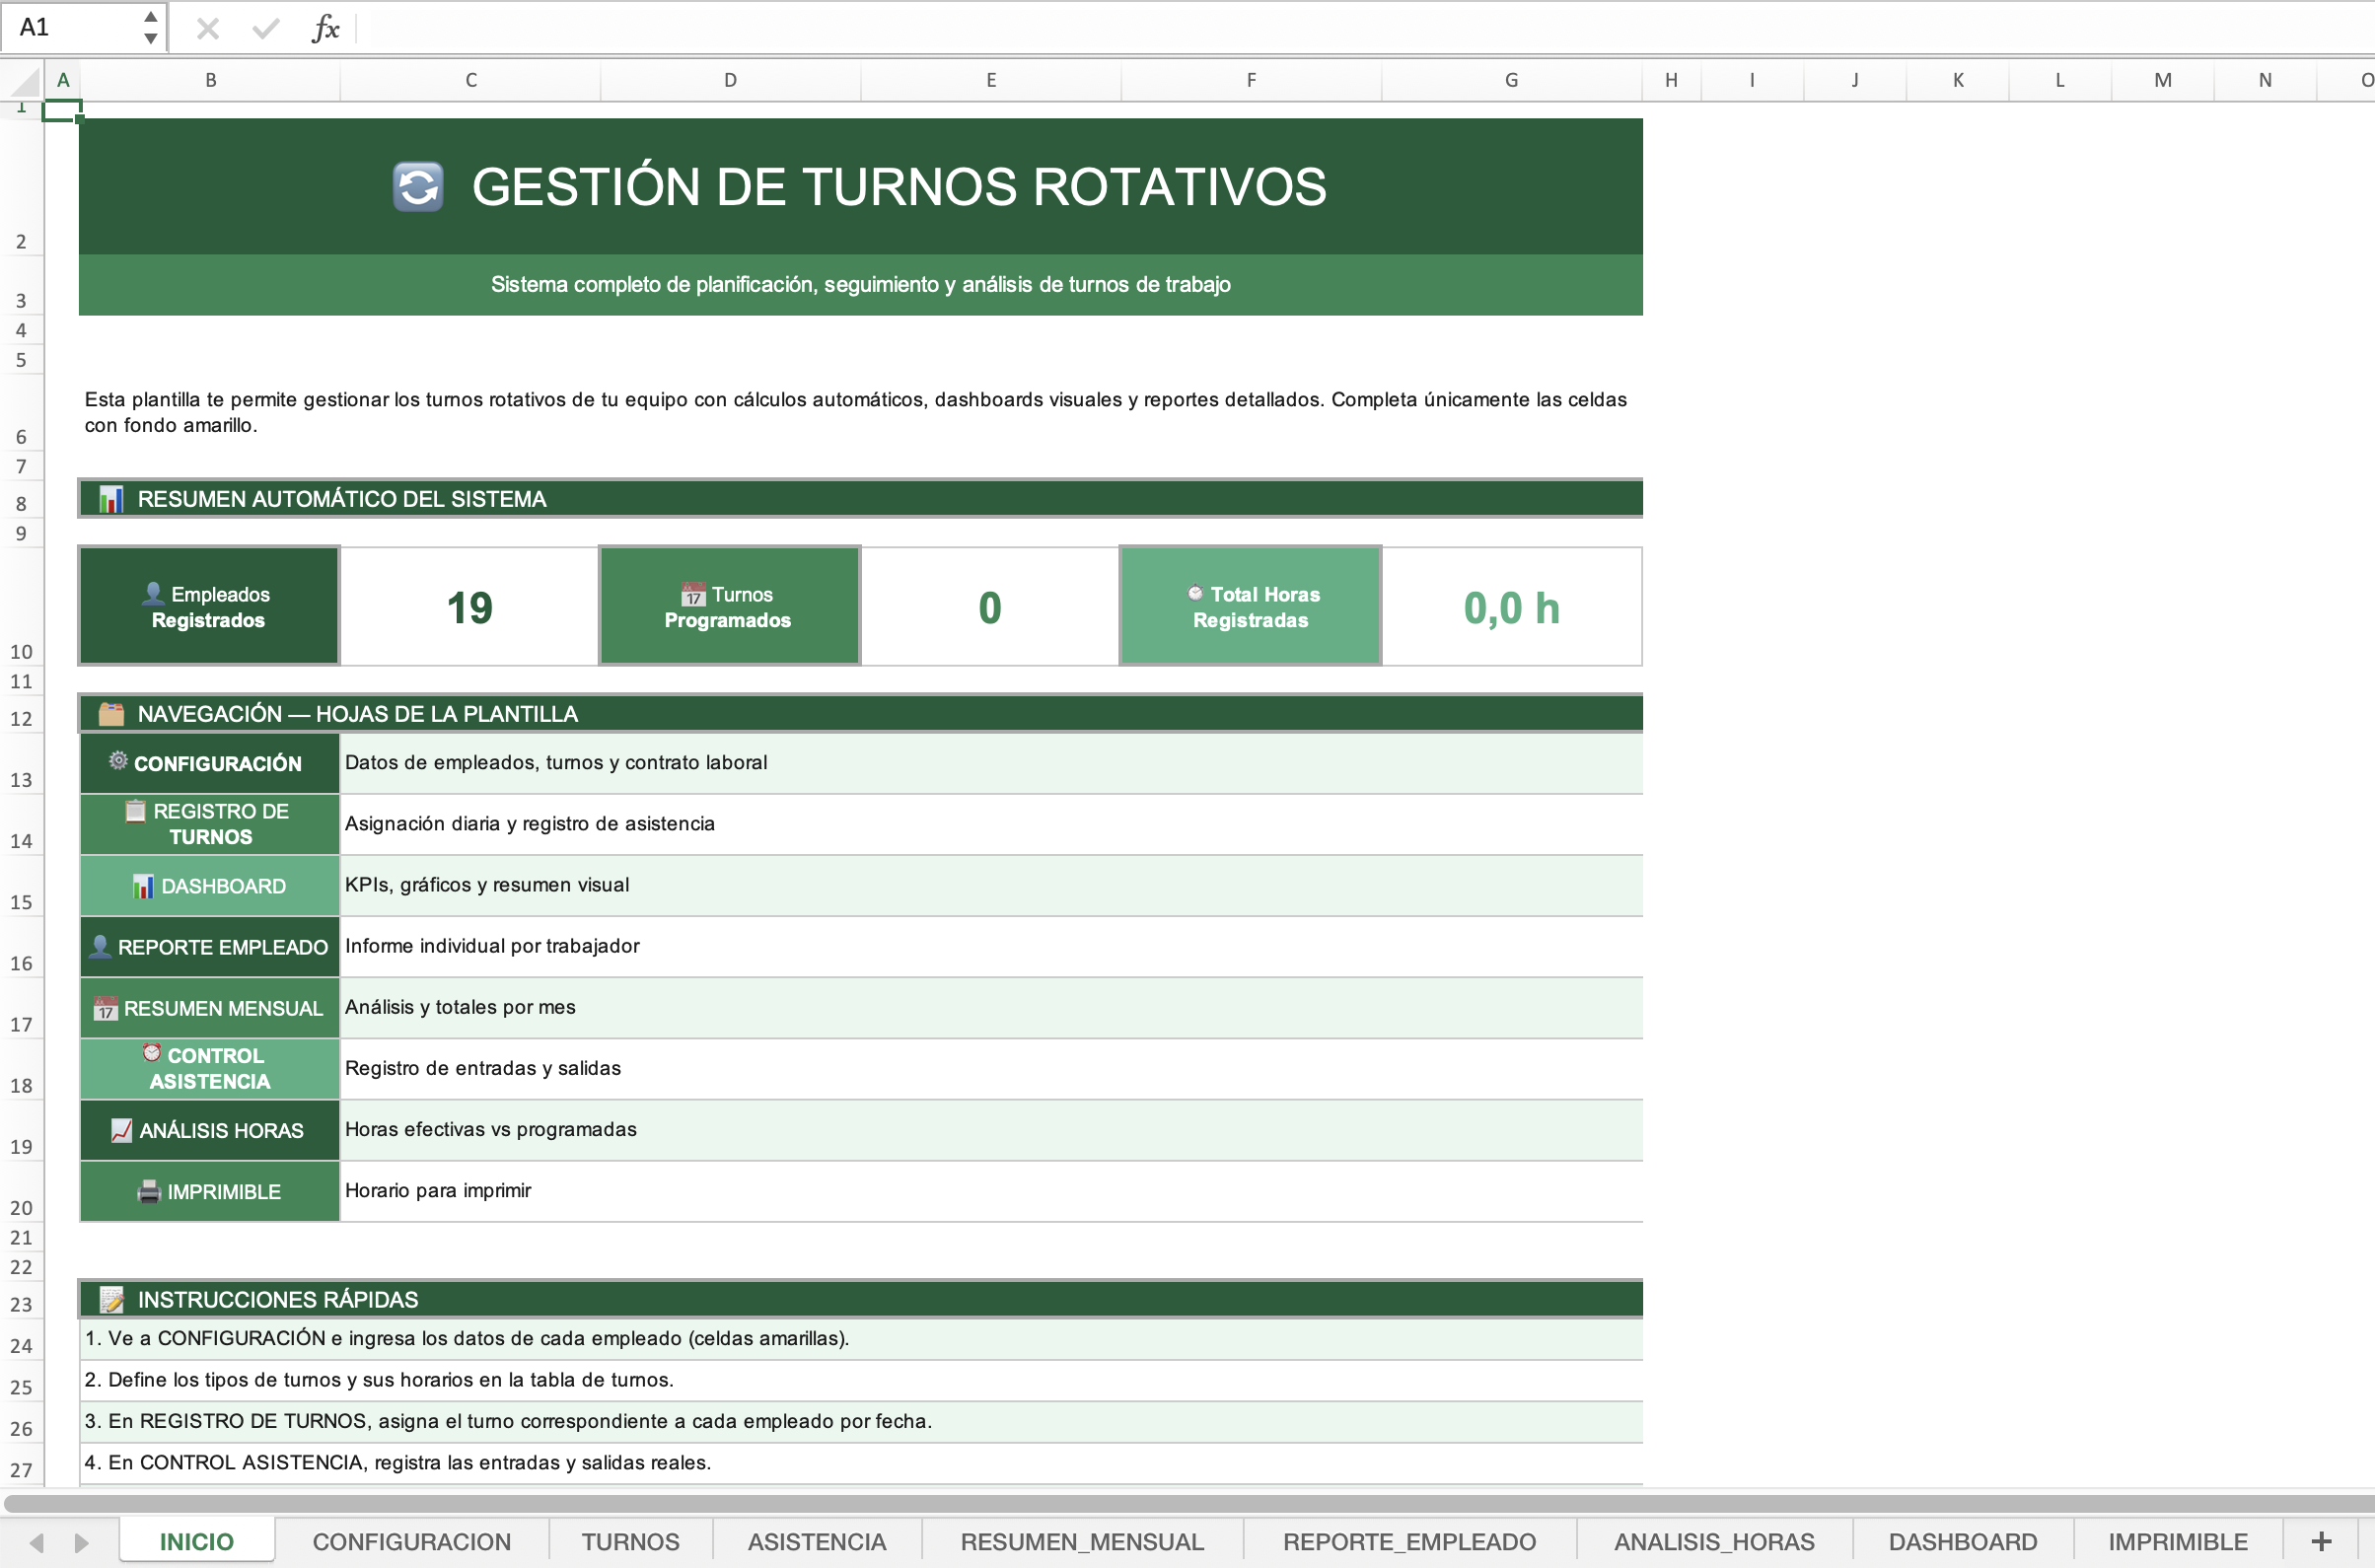Screen dimensions: 2375x1568
Task: Click 'Informe individual por trabajador' cell
Action: (991, 946)
